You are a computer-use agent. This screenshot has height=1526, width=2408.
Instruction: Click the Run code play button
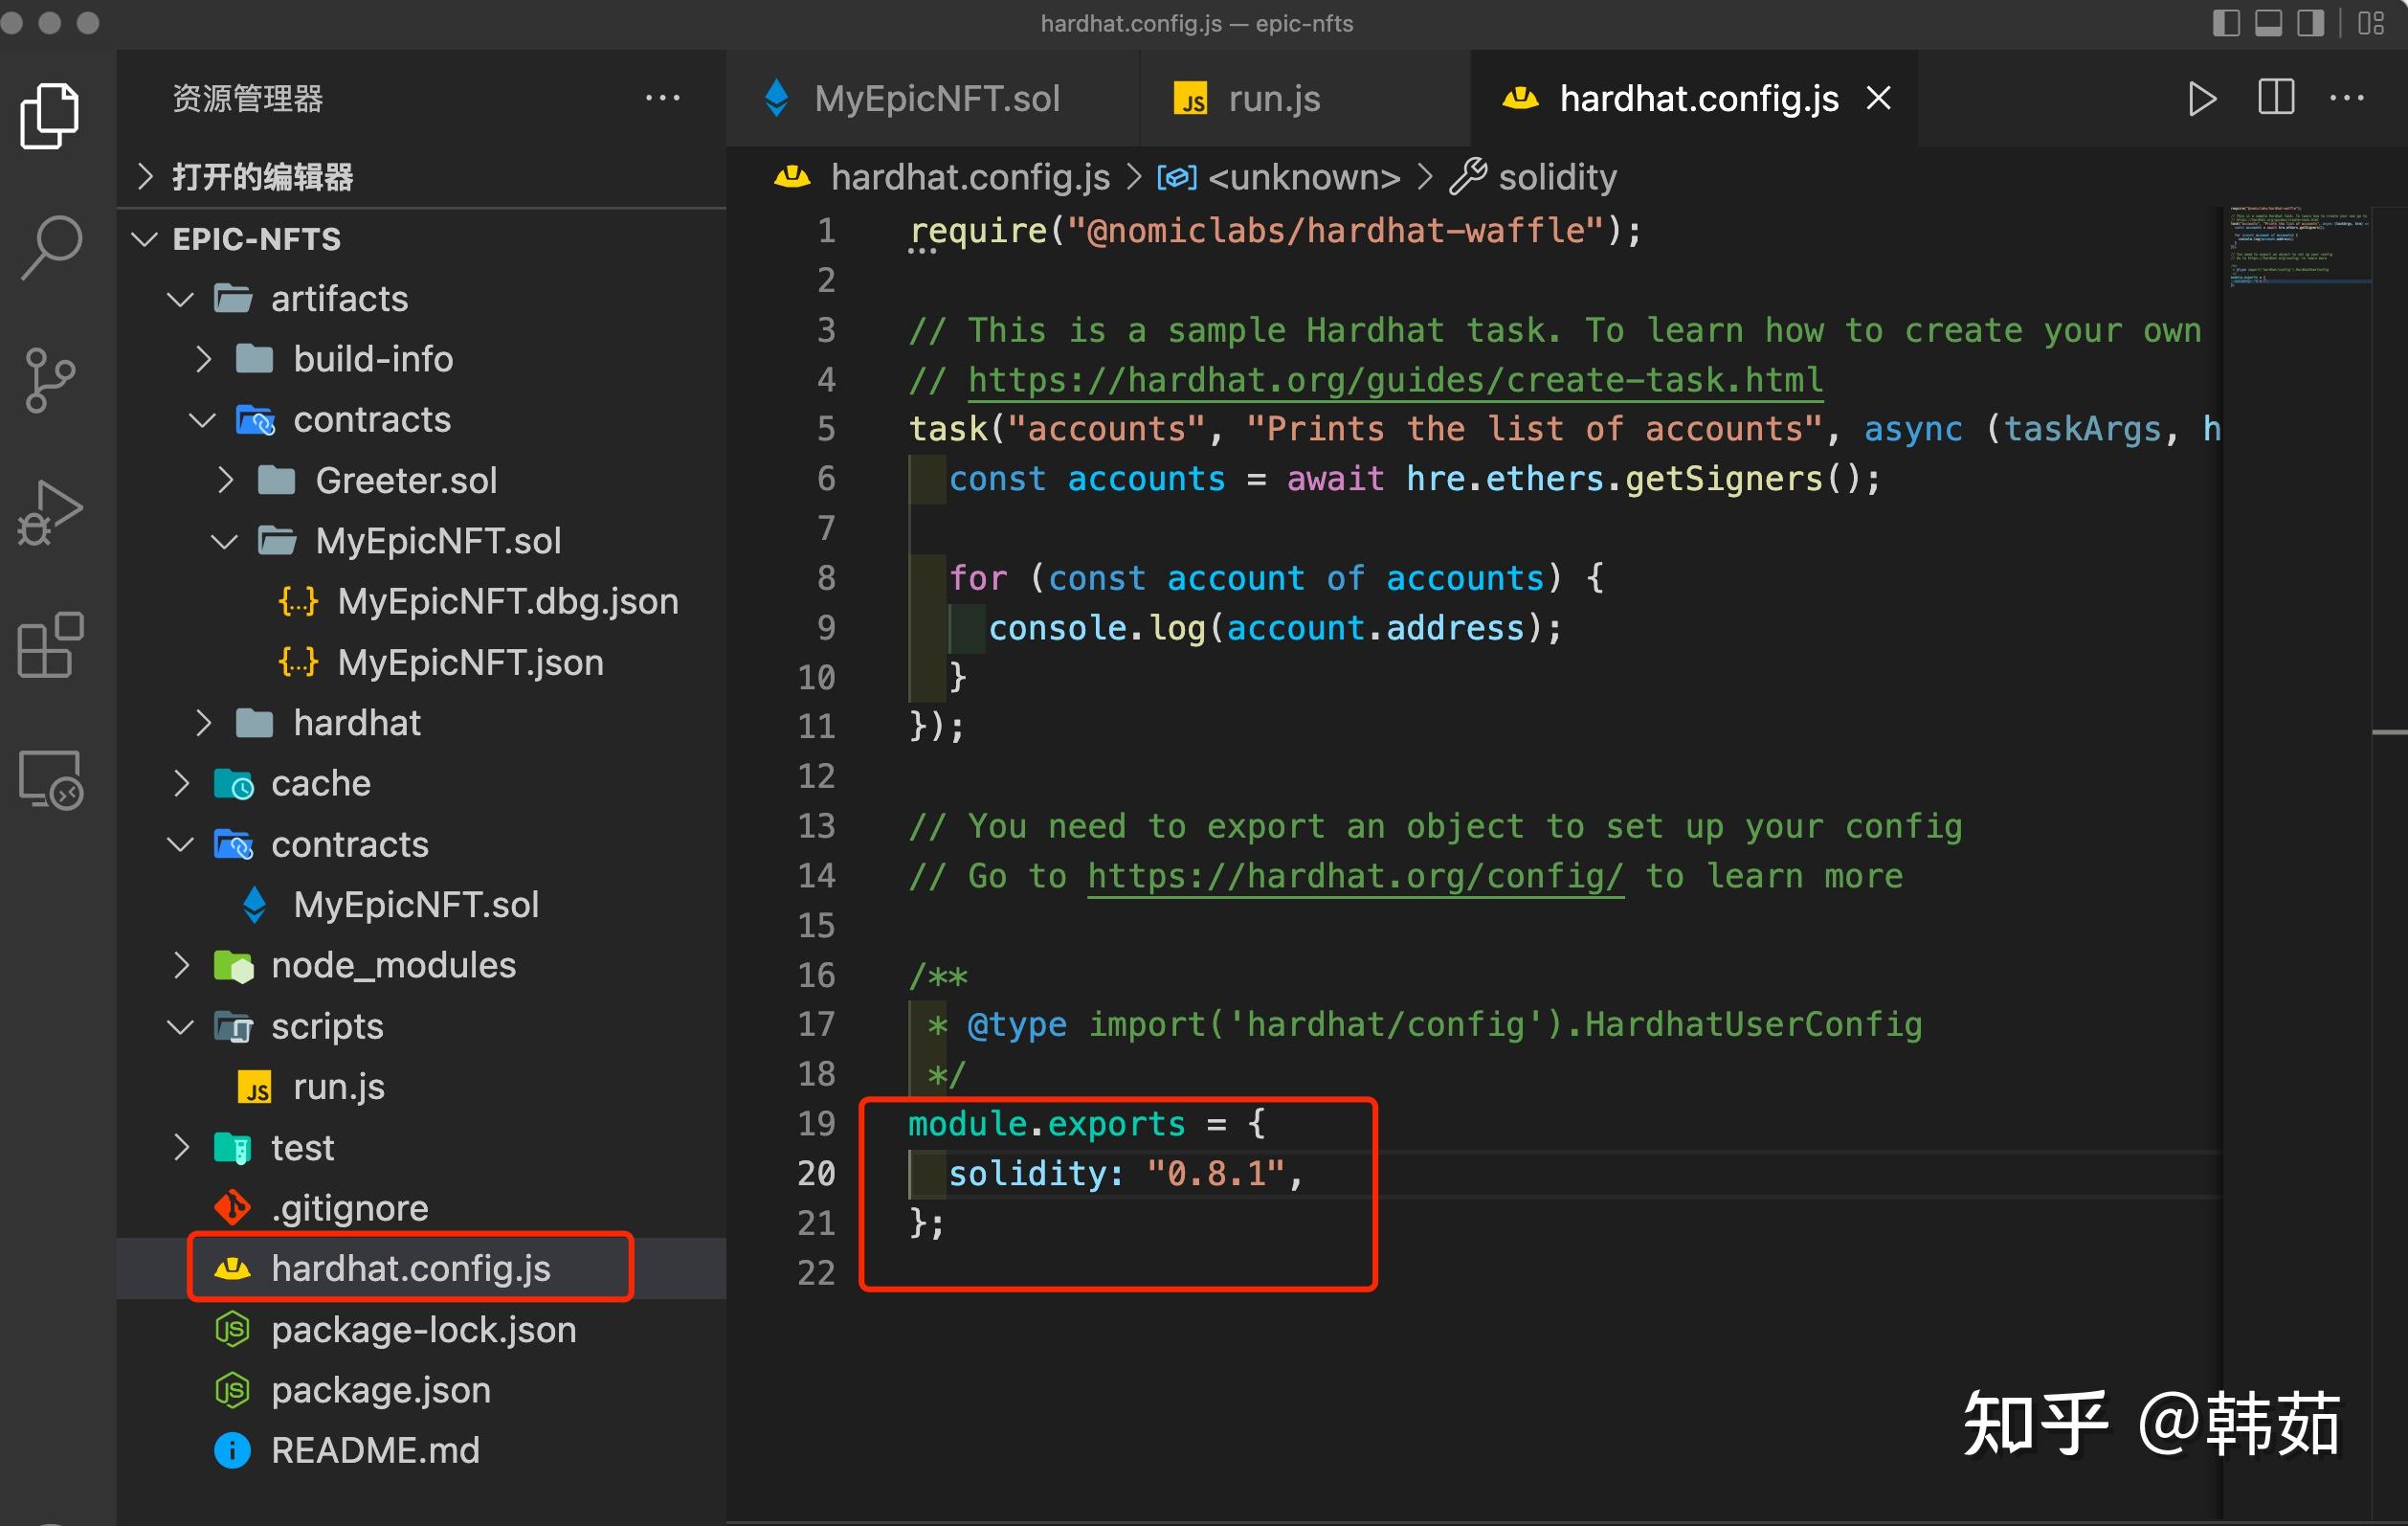tap(2201, 98)
